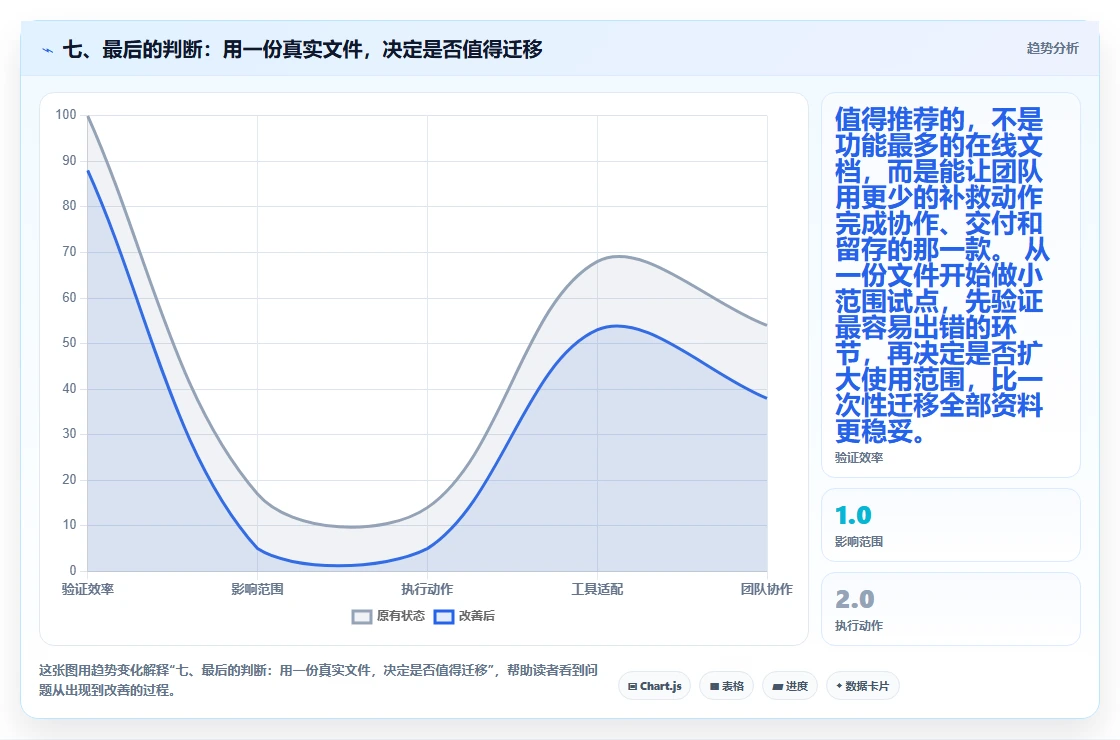Click the 表格 tag chip
Image resolution: width=1120 pixels, height=740 pixels.
(x=726, y=686)
